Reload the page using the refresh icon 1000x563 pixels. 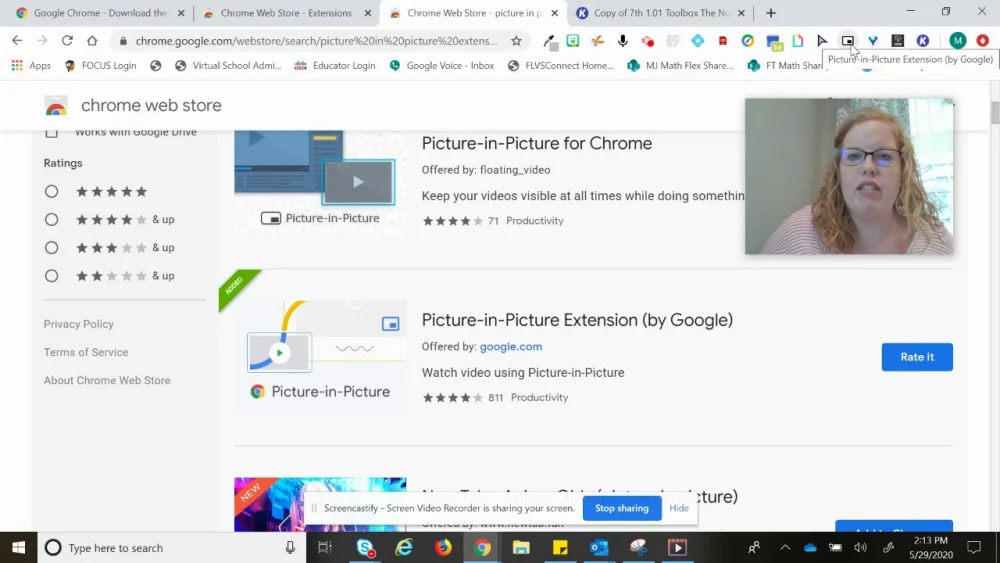(x=67, y=41)
